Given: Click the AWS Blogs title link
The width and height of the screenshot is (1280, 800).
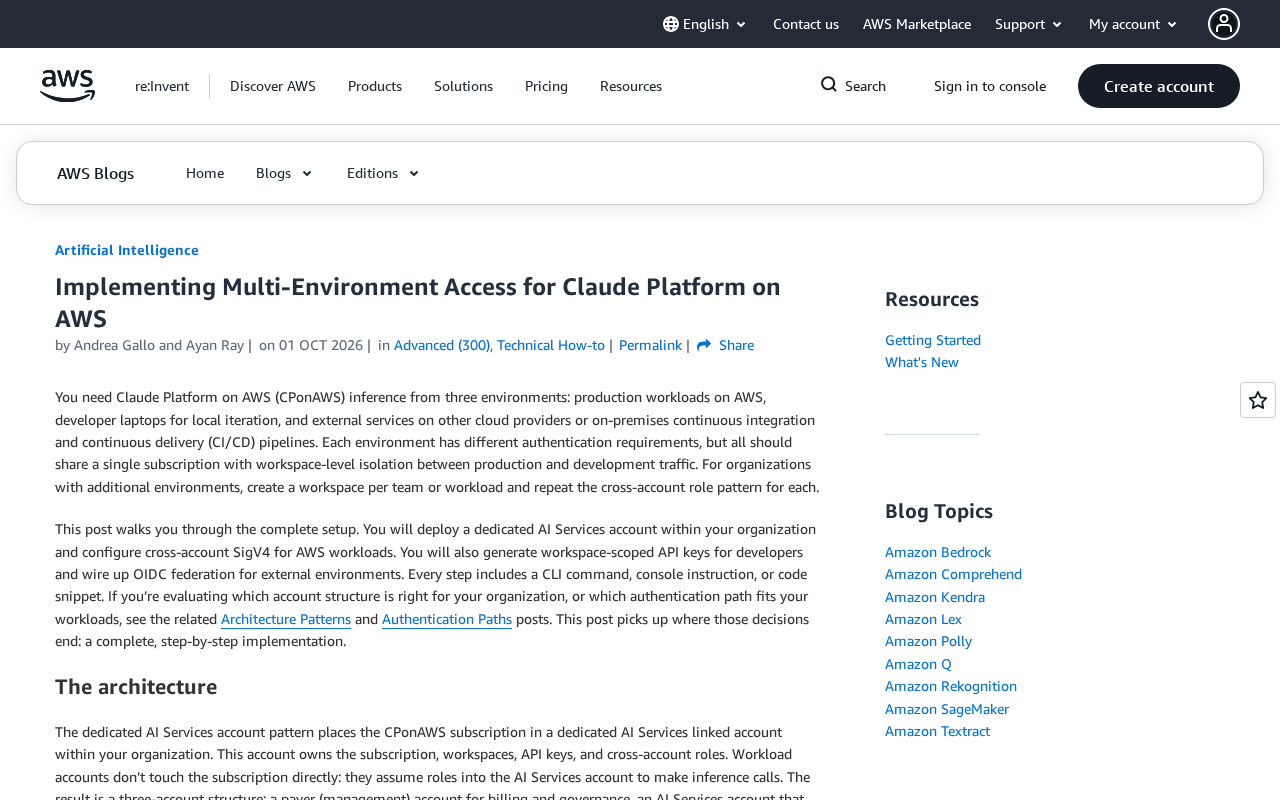Looking at the screenshot, I should [95, 173].
